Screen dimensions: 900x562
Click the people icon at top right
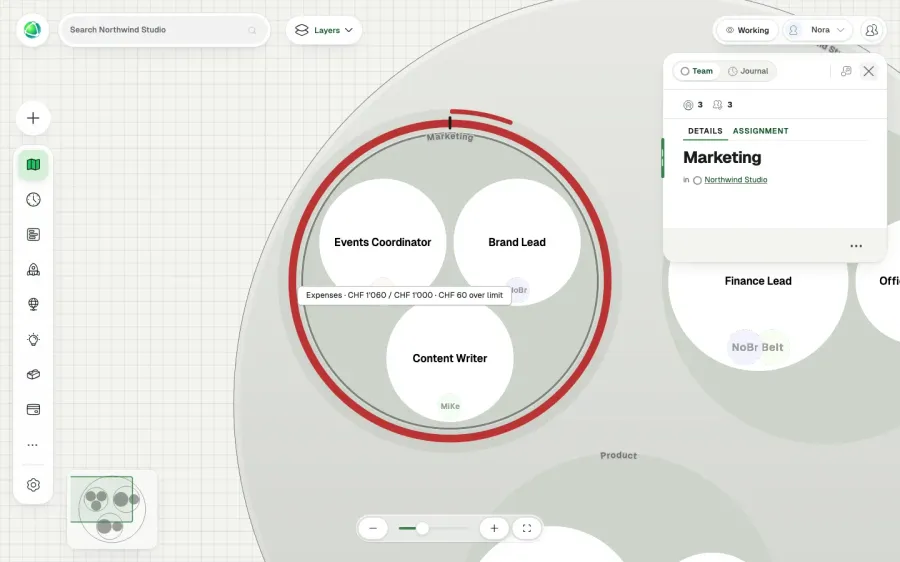[x=871, y=30]
